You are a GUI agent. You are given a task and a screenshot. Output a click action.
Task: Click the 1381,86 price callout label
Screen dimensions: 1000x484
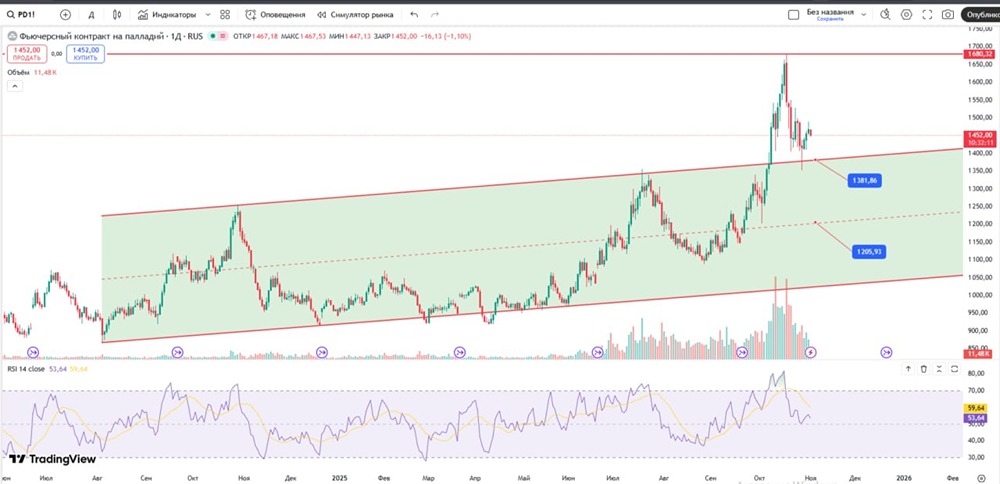[x=864, y=181]
